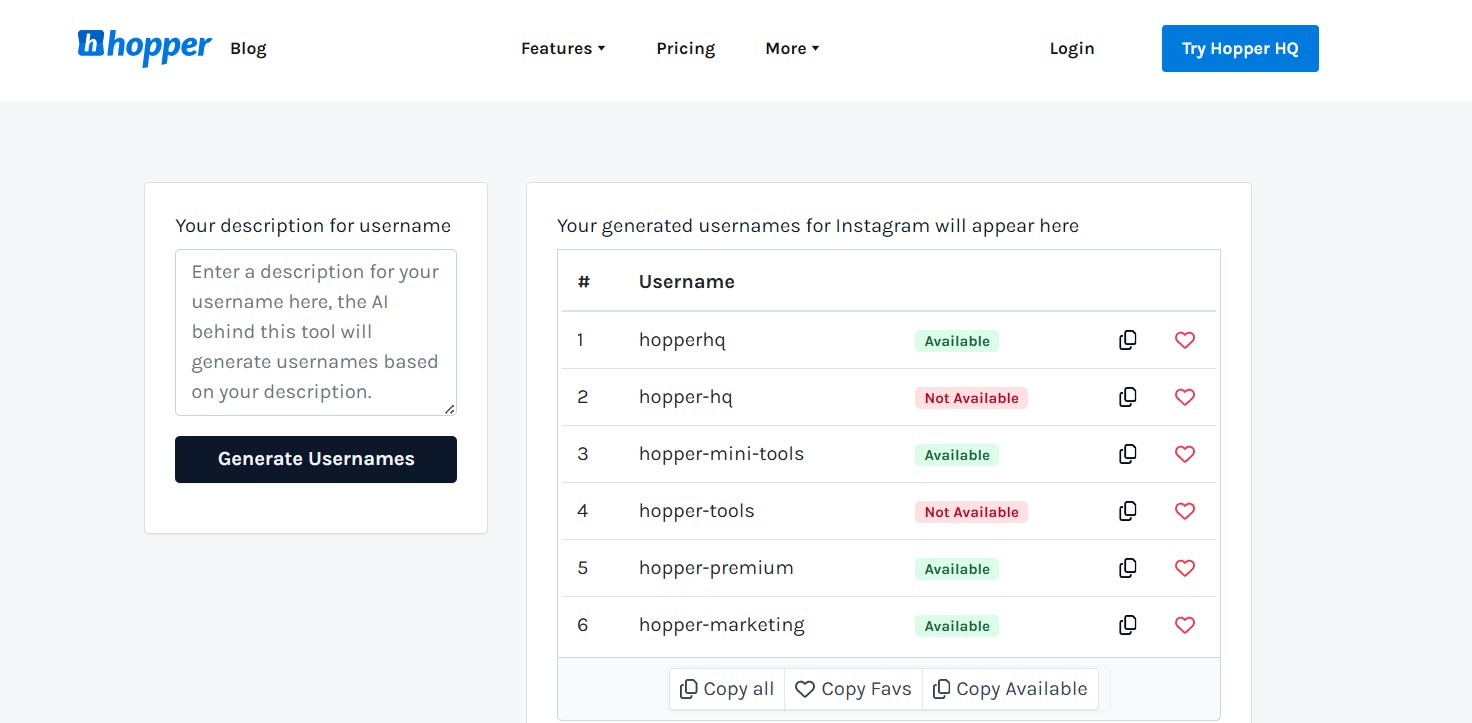Expand the Features dropdown menu
1472x723 pixels.
tap(563, 48)
